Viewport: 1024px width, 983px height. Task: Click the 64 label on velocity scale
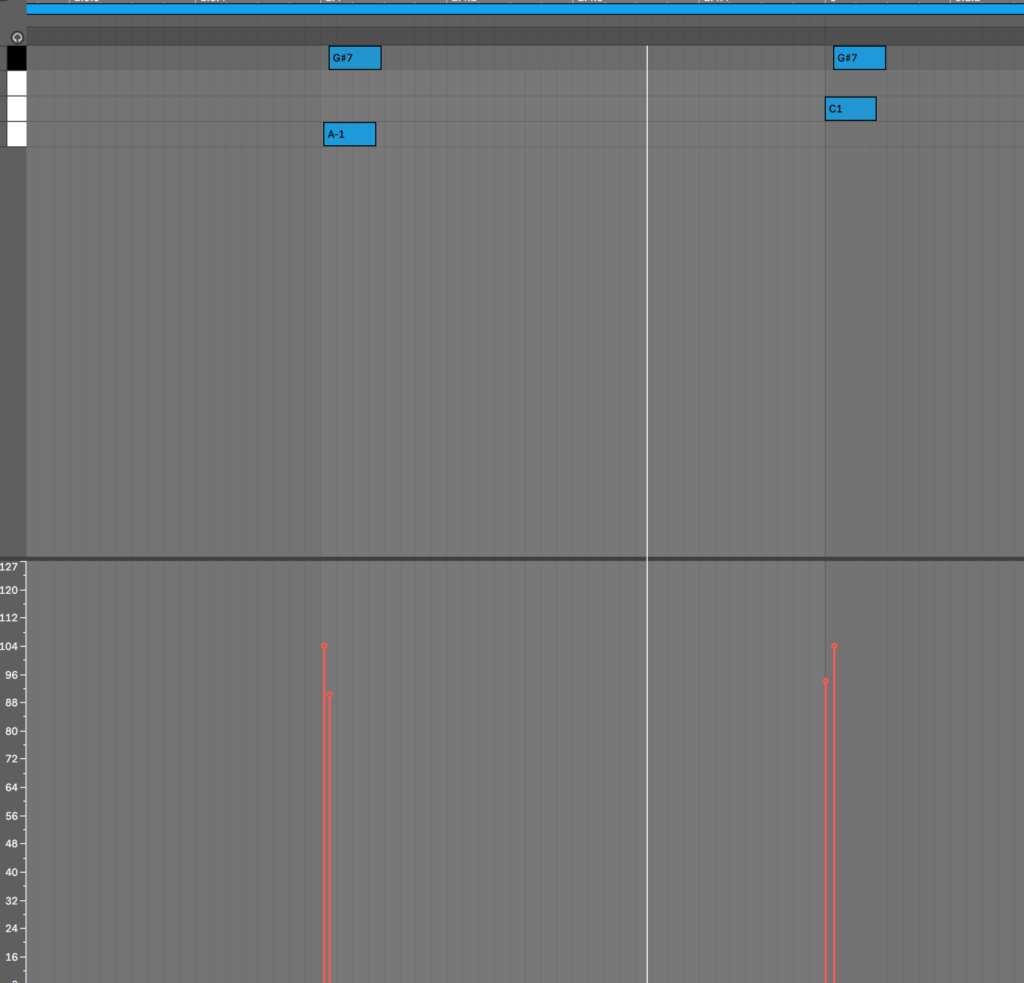click(11, 787)
